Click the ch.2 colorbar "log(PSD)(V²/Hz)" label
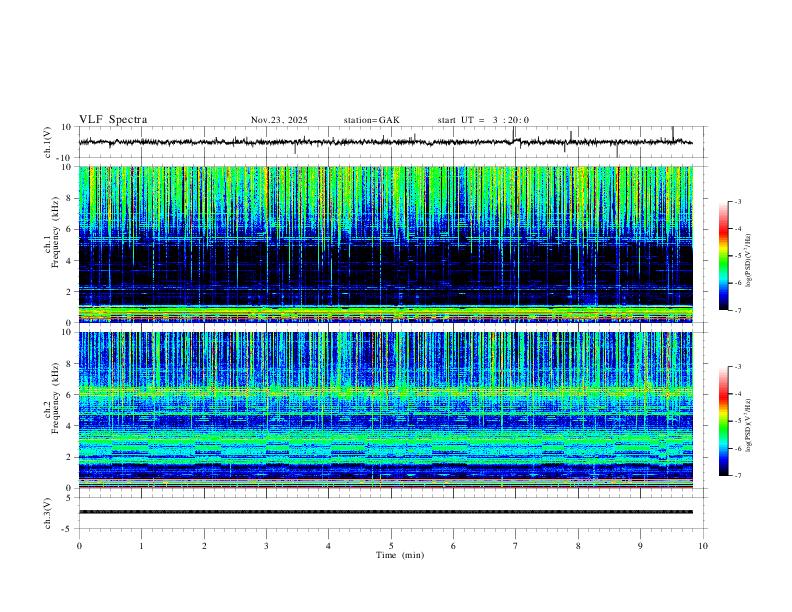 click(x=748, y=425)
